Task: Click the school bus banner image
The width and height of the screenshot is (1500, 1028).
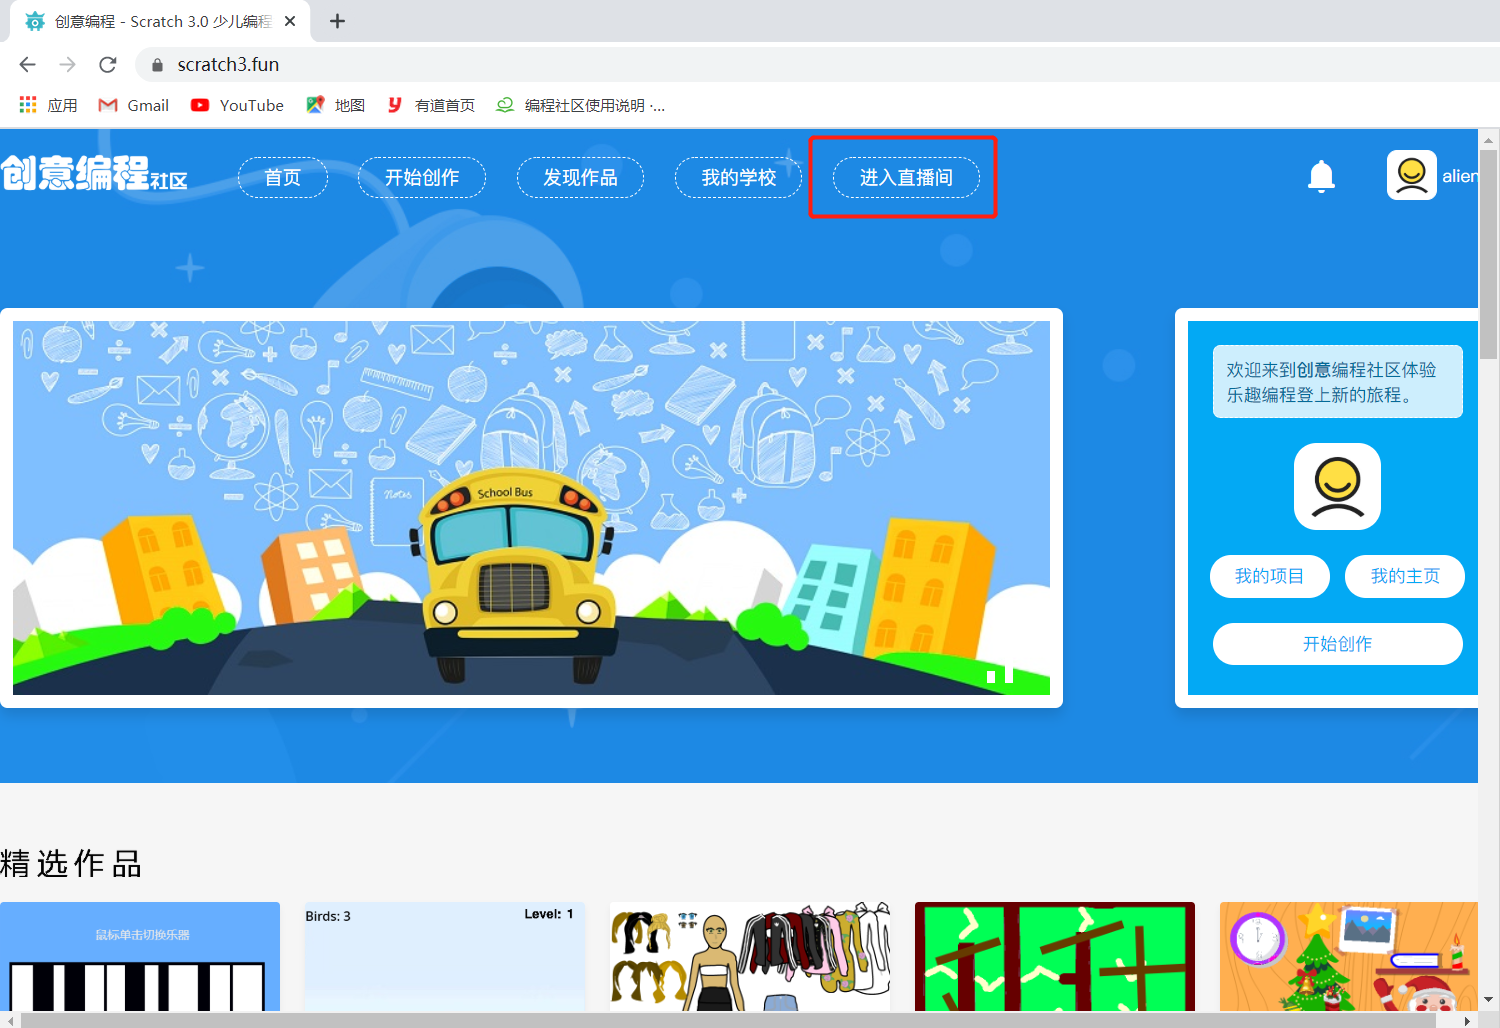Action: pos(531,508)
